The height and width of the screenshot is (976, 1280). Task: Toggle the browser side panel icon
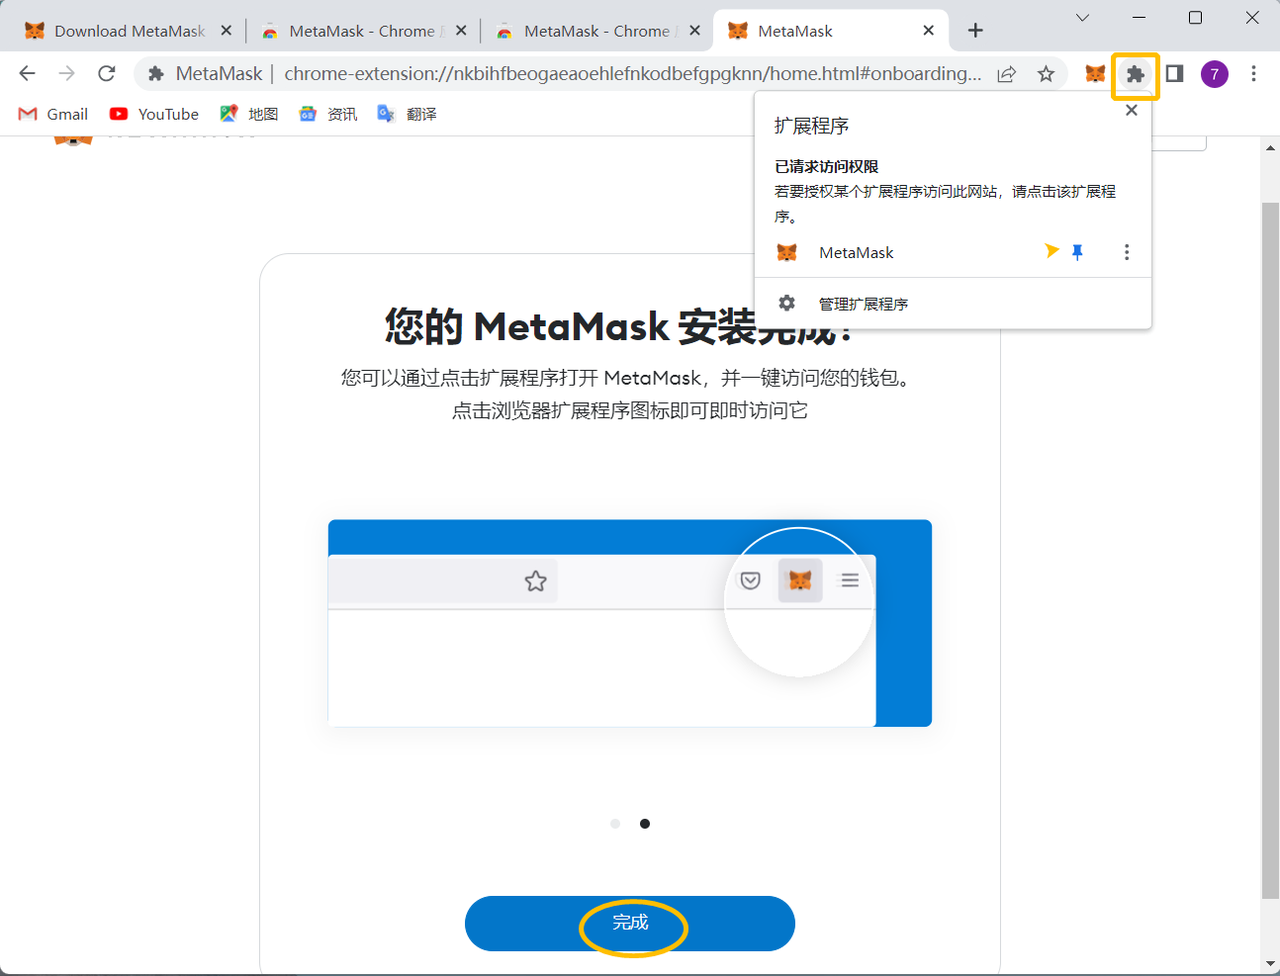coord(1175,73)
